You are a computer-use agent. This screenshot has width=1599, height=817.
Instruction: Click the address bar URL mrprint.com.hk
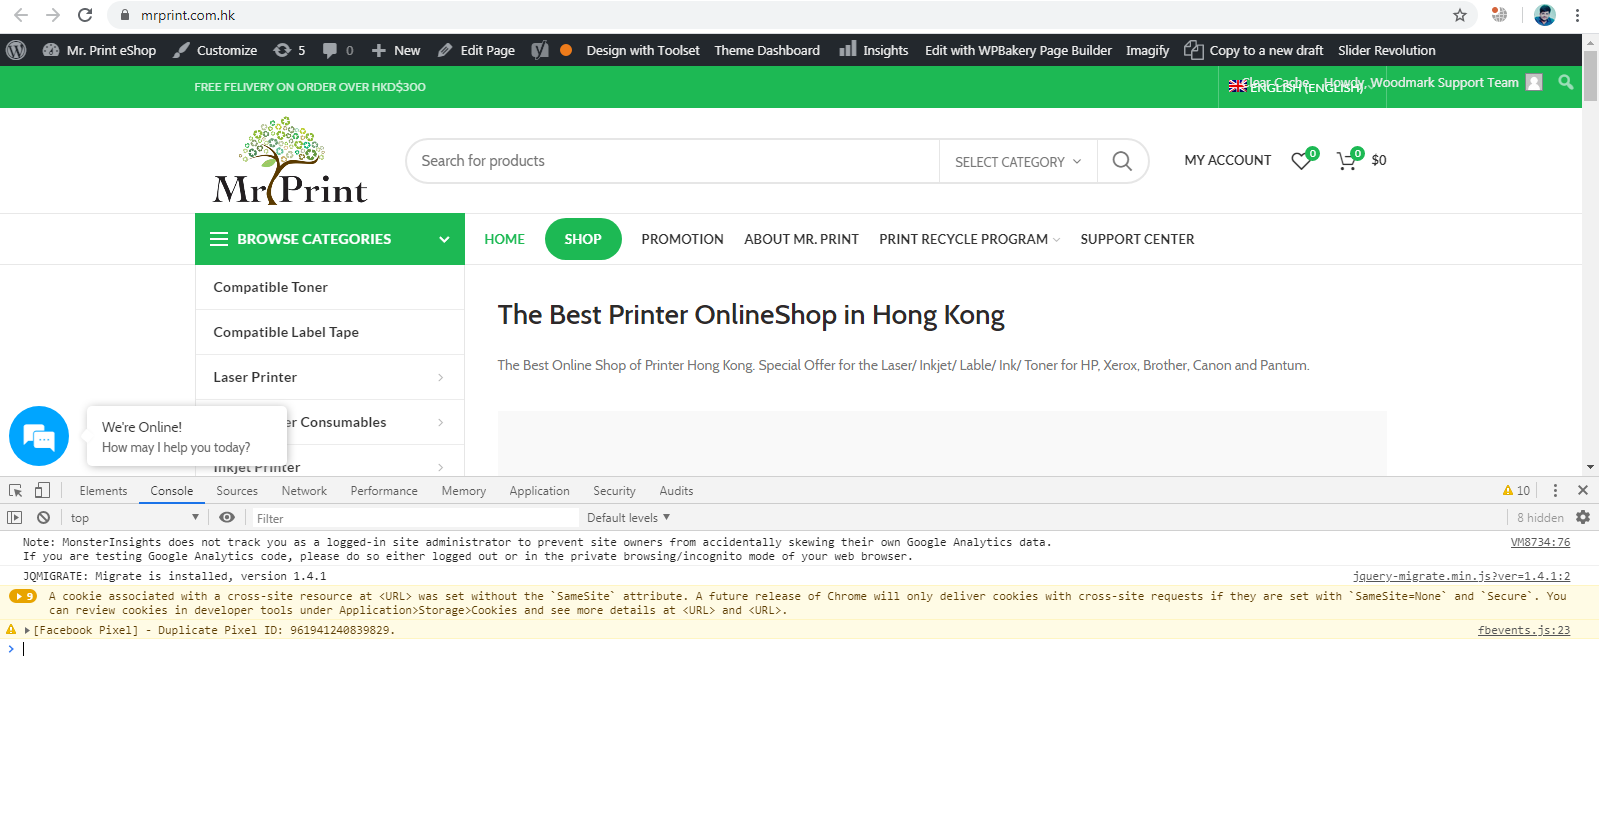point(188,15)
